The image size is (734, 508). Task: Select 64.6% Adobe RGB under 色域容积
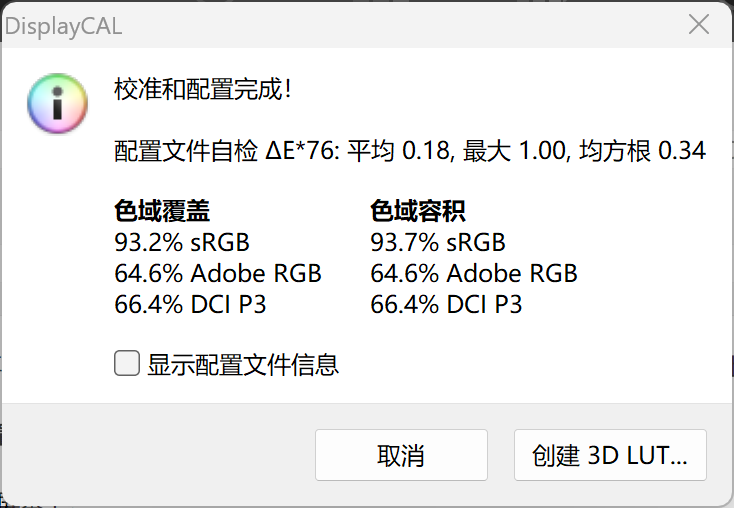(x=474, y=273)
